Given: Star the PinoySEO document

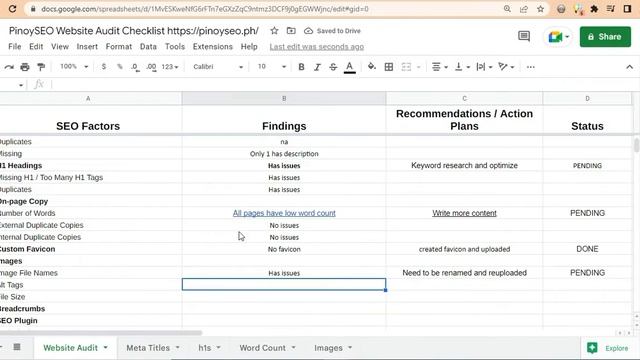Looking at the screenshot, I should coord(274,31).
